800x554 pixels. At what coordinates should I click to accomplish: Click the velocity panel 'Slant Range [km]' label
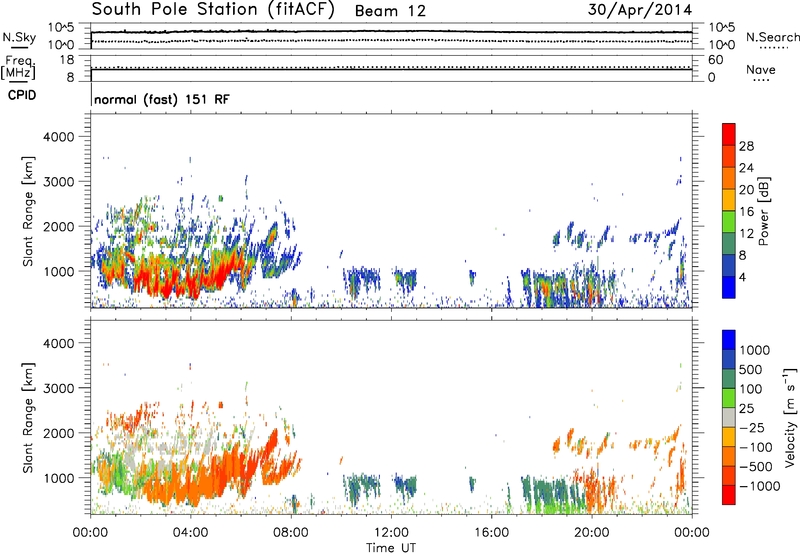tap(28, 418)
